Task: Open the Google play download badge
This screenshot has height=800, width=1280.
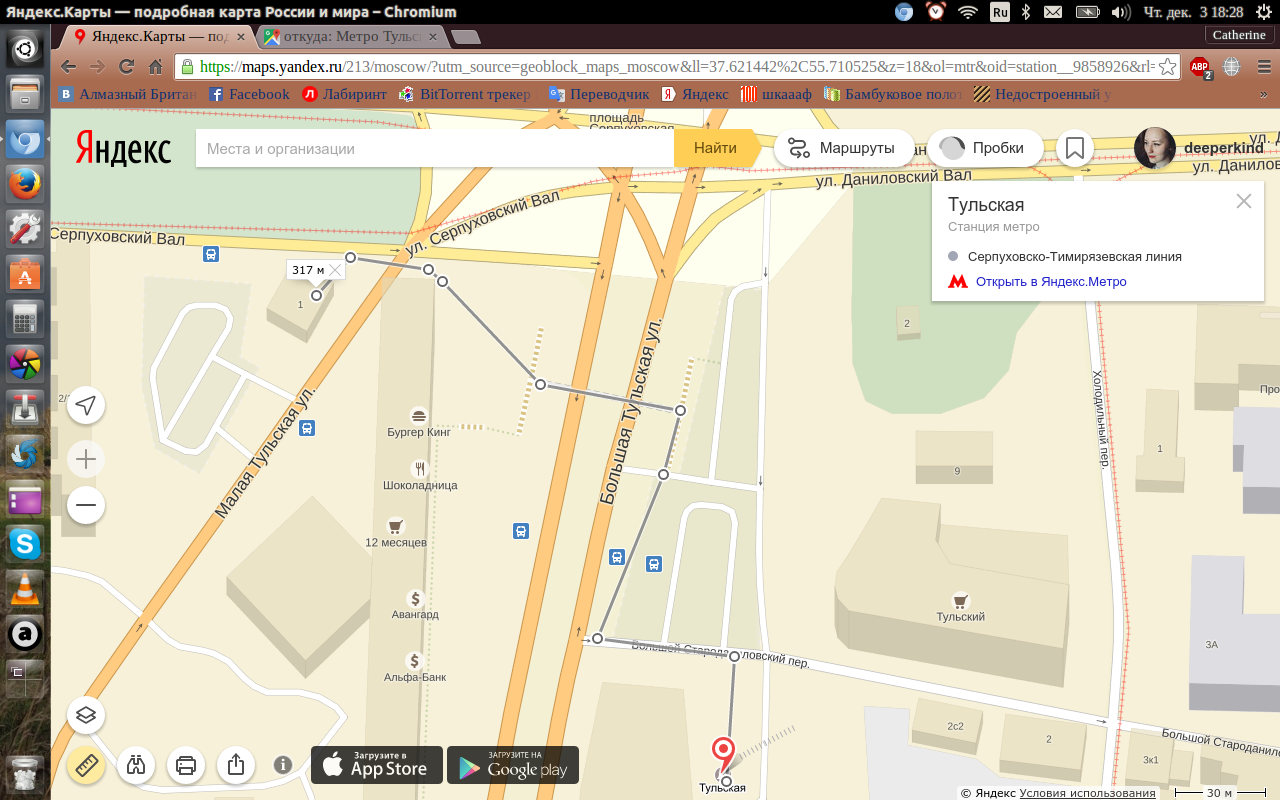Action: pyautogui.click(x=513, y=765)
